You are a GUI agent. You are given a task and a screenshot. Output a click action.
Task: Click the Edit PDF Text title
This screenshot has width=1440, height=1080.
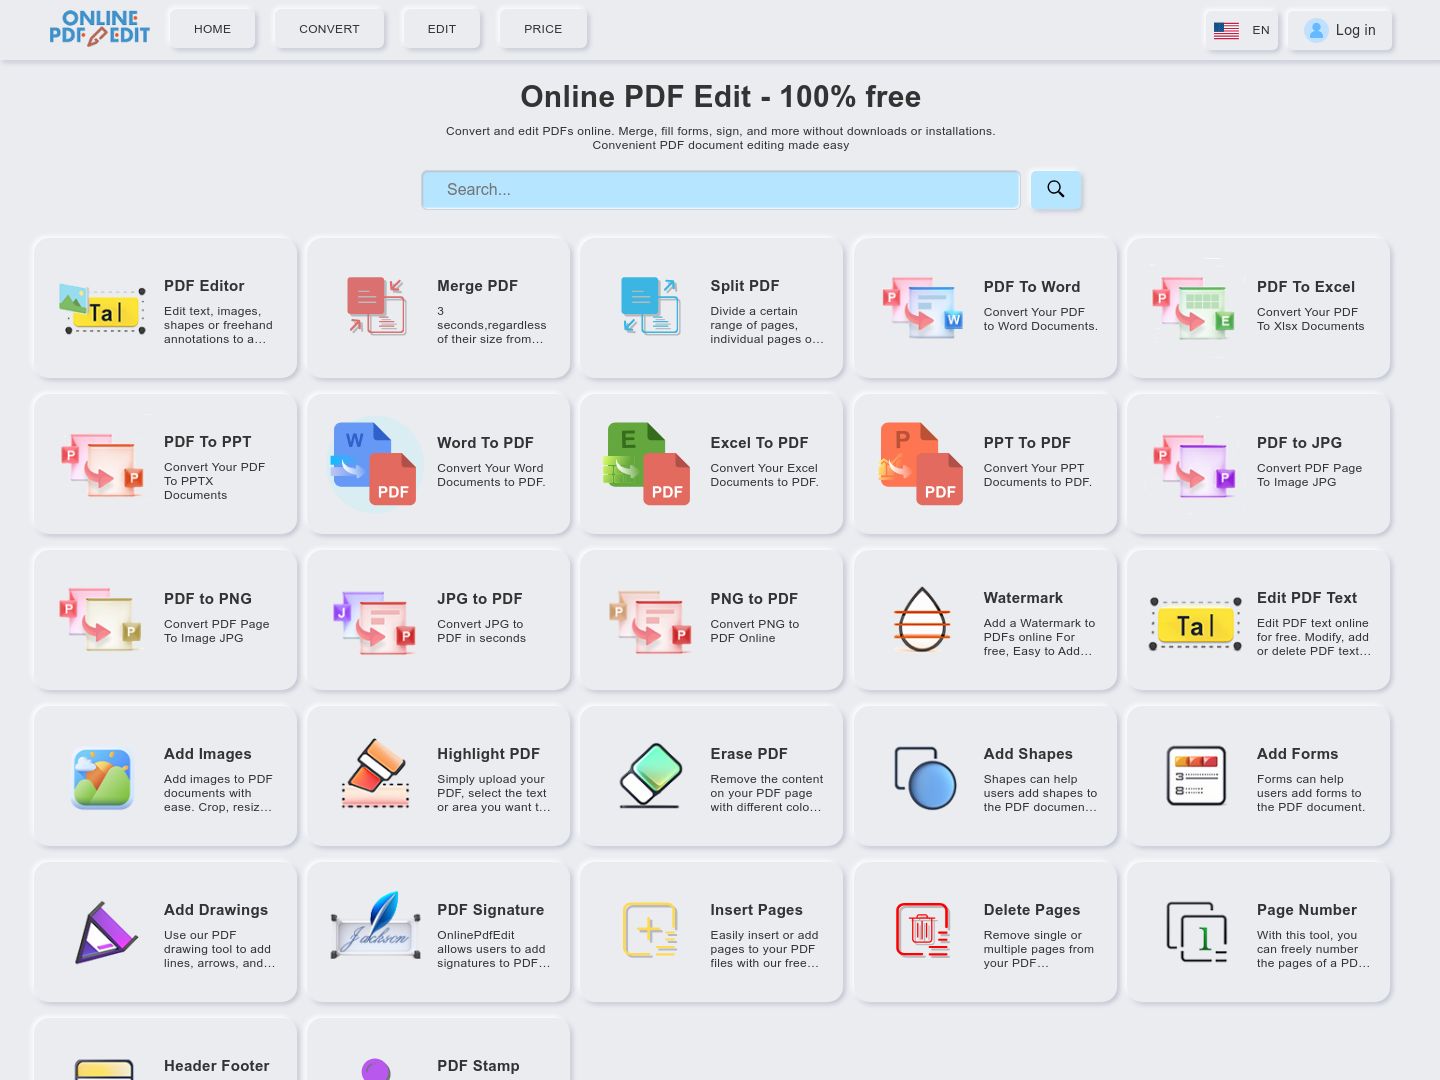click(x=1307, y=598)
